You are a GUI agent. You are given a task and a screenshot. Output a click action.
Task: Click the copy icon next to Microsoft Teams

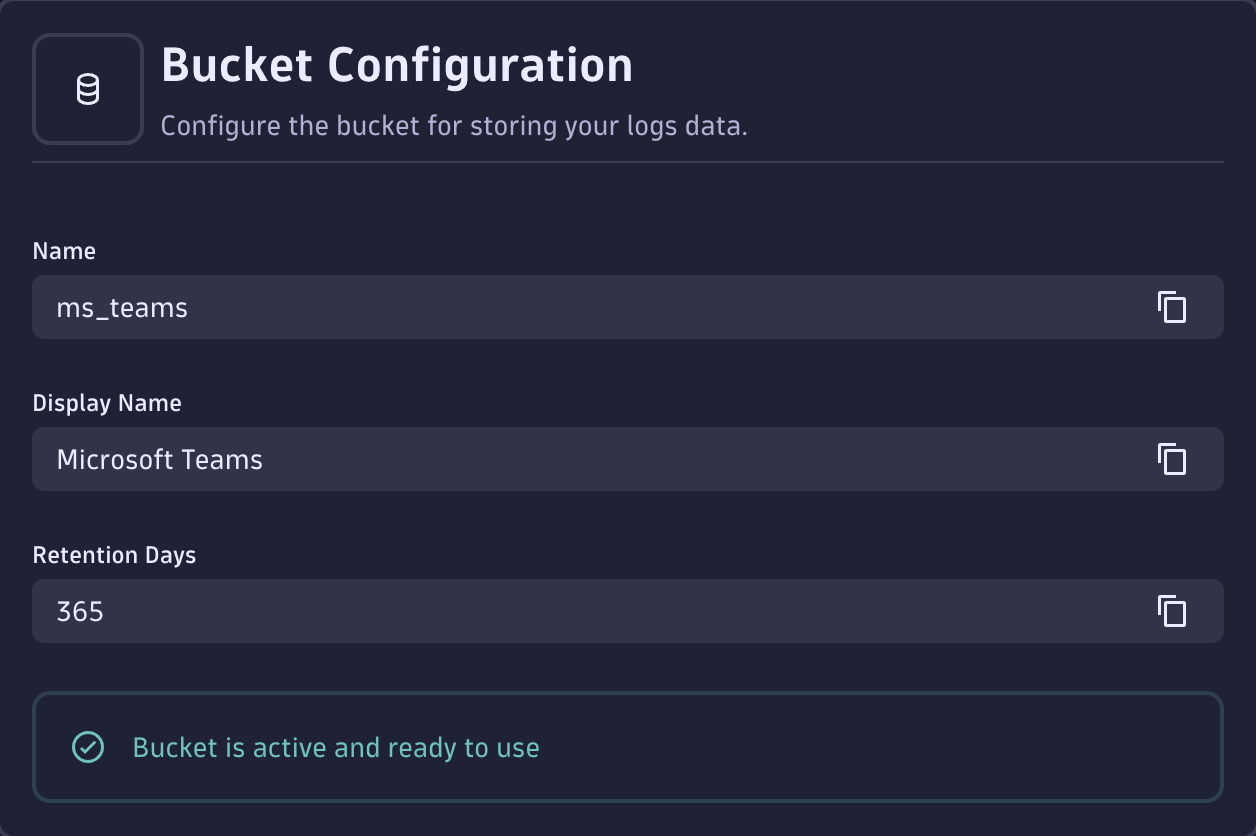1172,459
